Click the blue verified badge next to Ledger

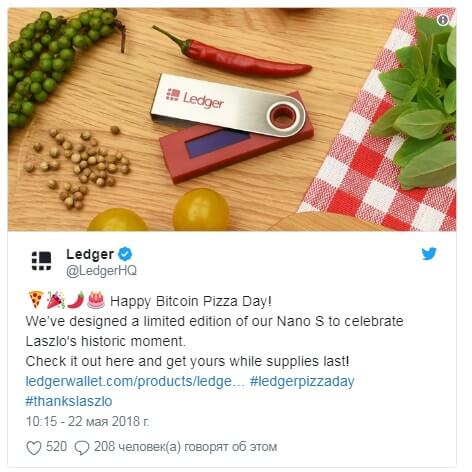pos(125,254)
